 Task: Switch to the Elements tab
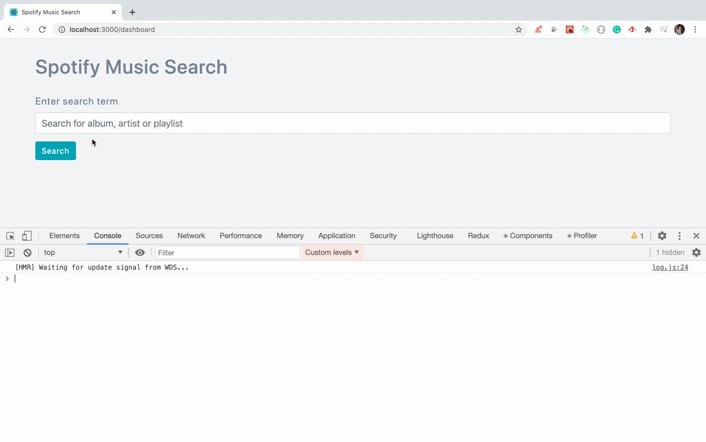point(64,236)
